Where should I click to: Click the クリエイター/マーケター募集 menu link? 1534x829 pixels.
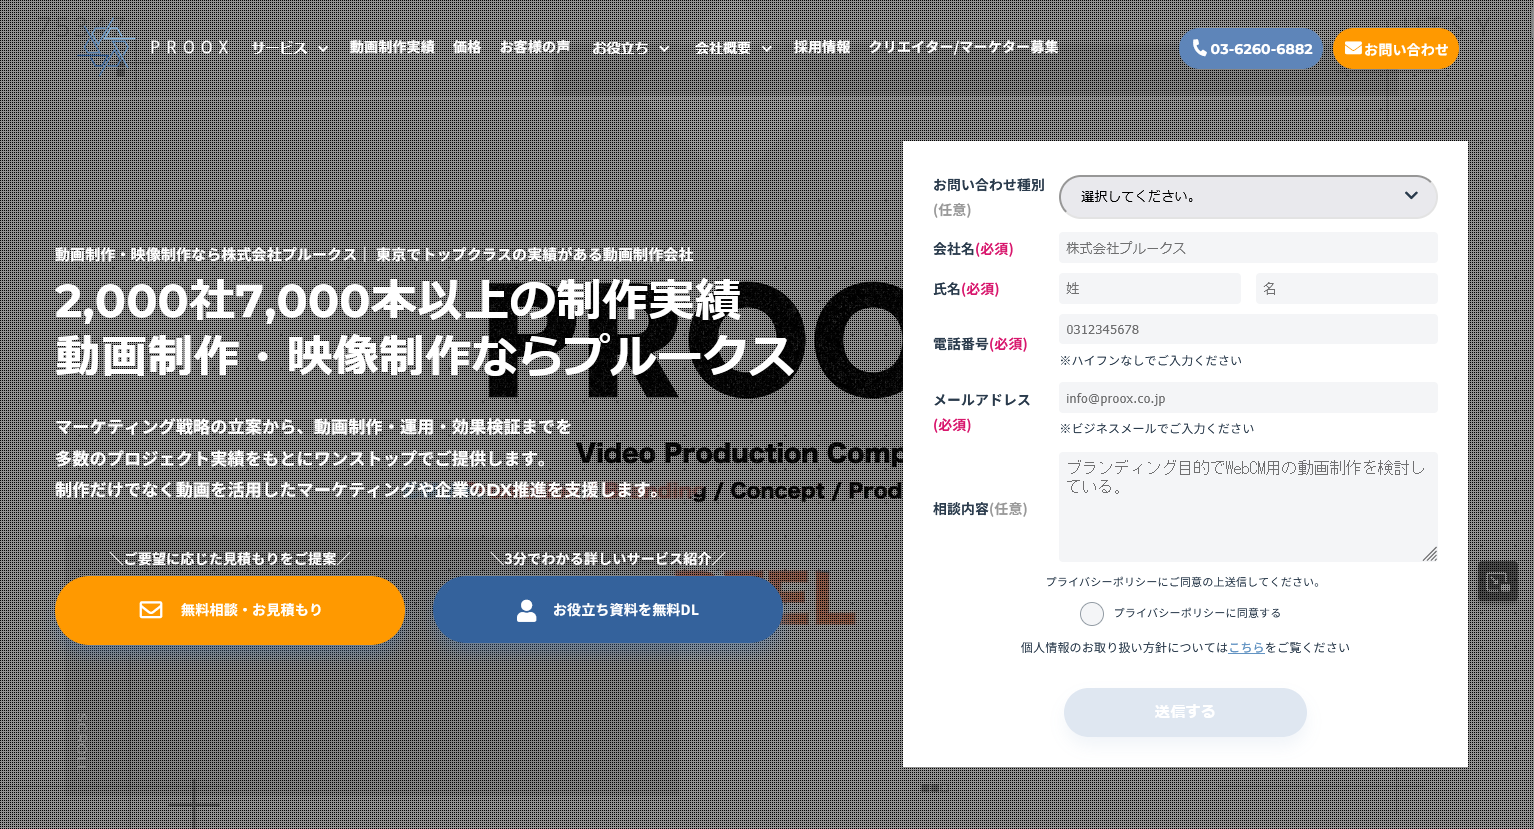[963, 48]
